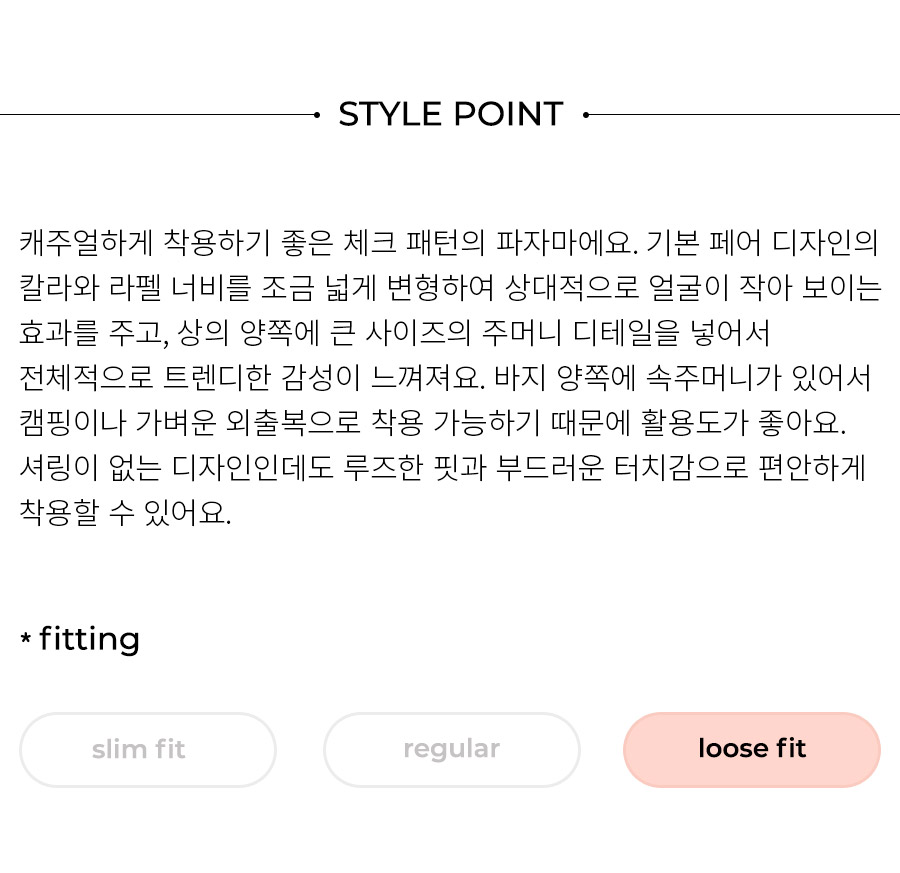Click the final line 착용할 수 있어요
The image size is (900, 873).
point(125,512)
